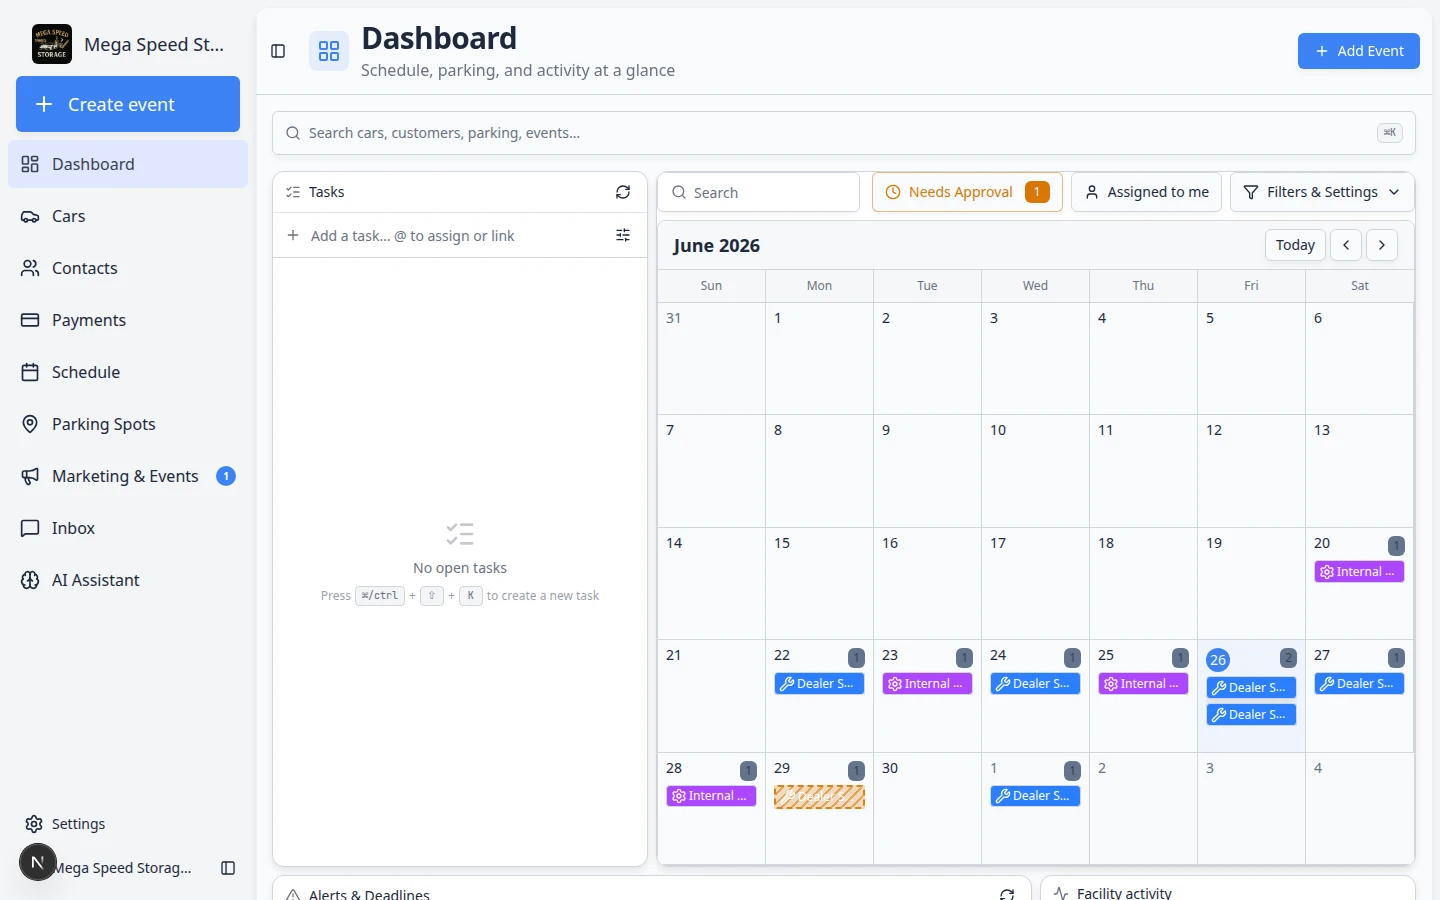Toggle the sidebar panel icon near Dashboard title
1440x900 pixels.
[279, 51]
